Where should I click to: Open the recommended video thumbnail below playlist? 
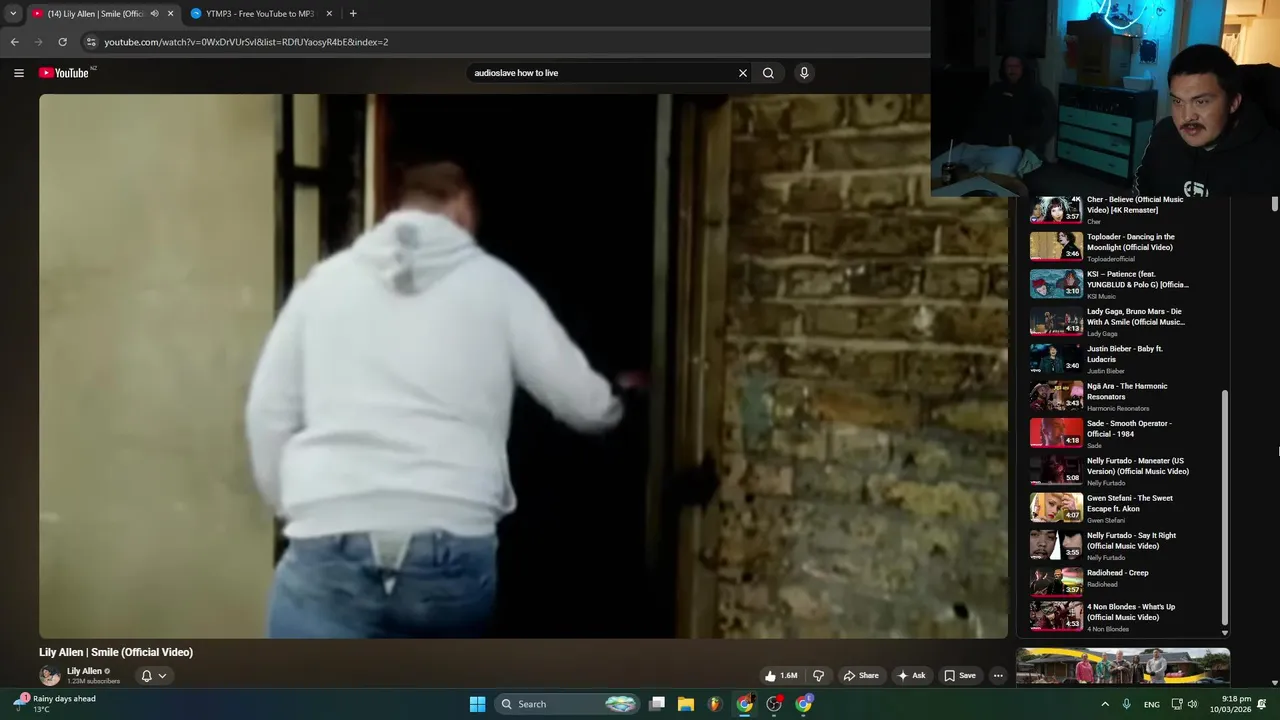[x=1123, y=667]
